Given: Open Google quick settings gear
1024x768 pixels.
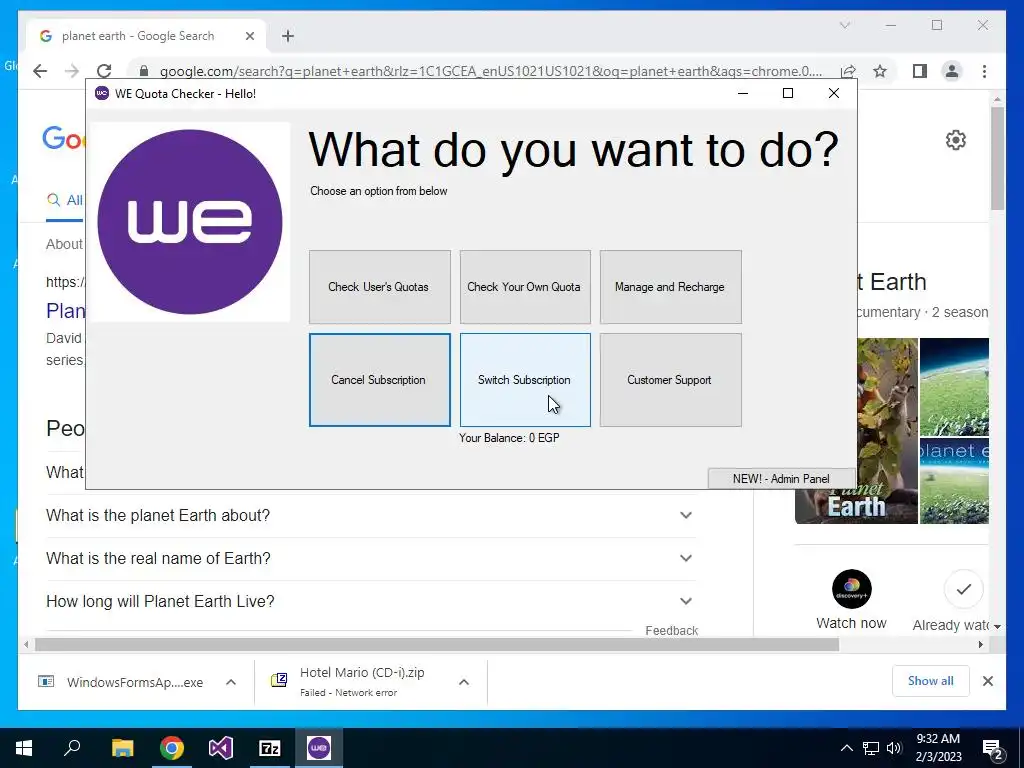Looking at the screenshot, I should (955, 140).
